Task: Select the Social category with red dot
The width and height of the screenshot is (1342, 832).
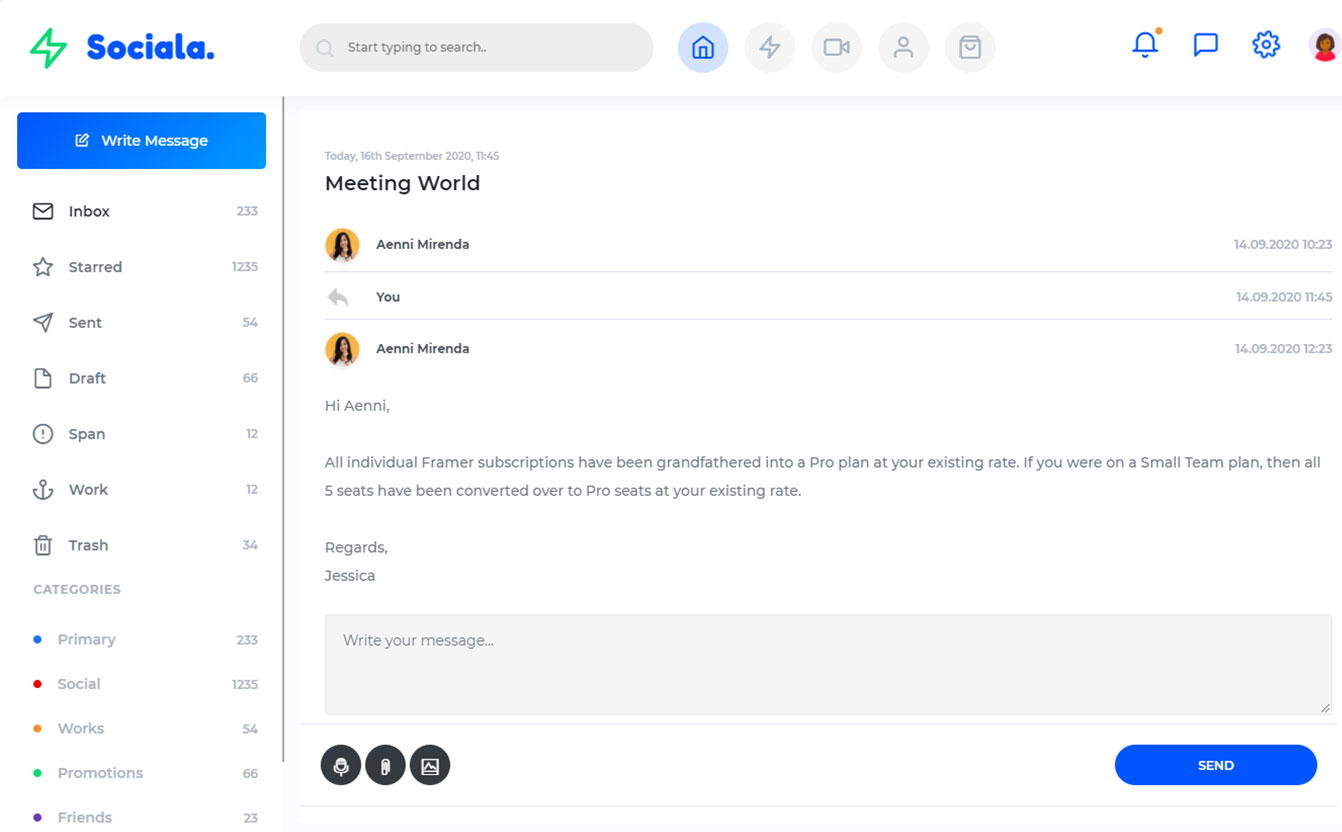Action: (79, 684)
